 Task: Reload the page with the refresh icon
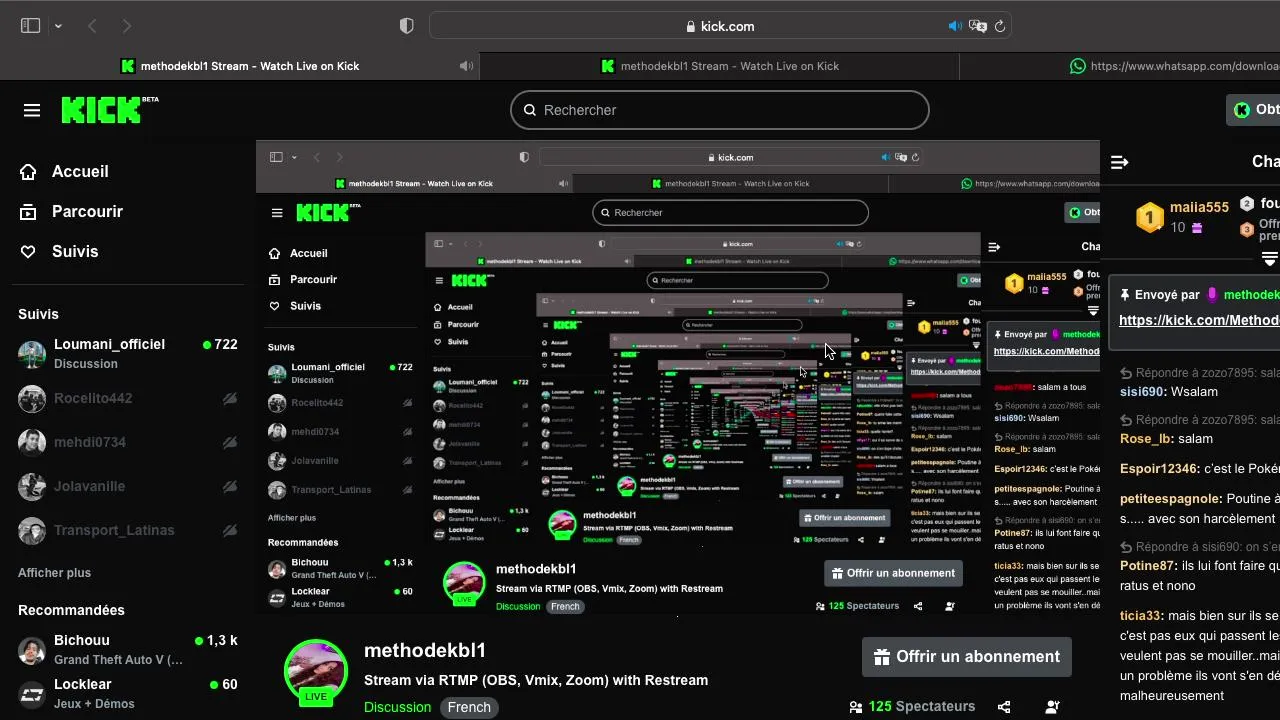(x=999, y=26)
